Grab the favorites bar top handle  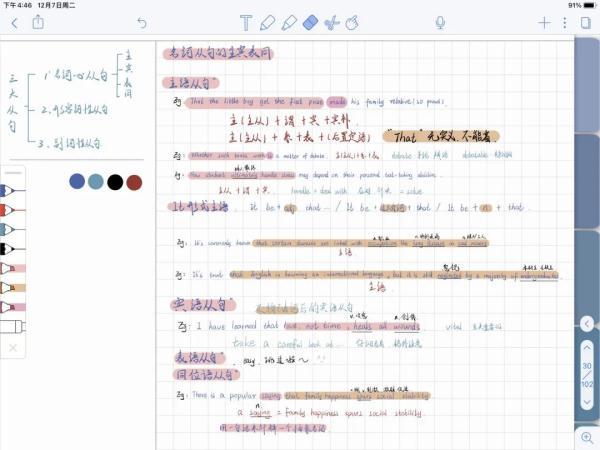[13, 173]
